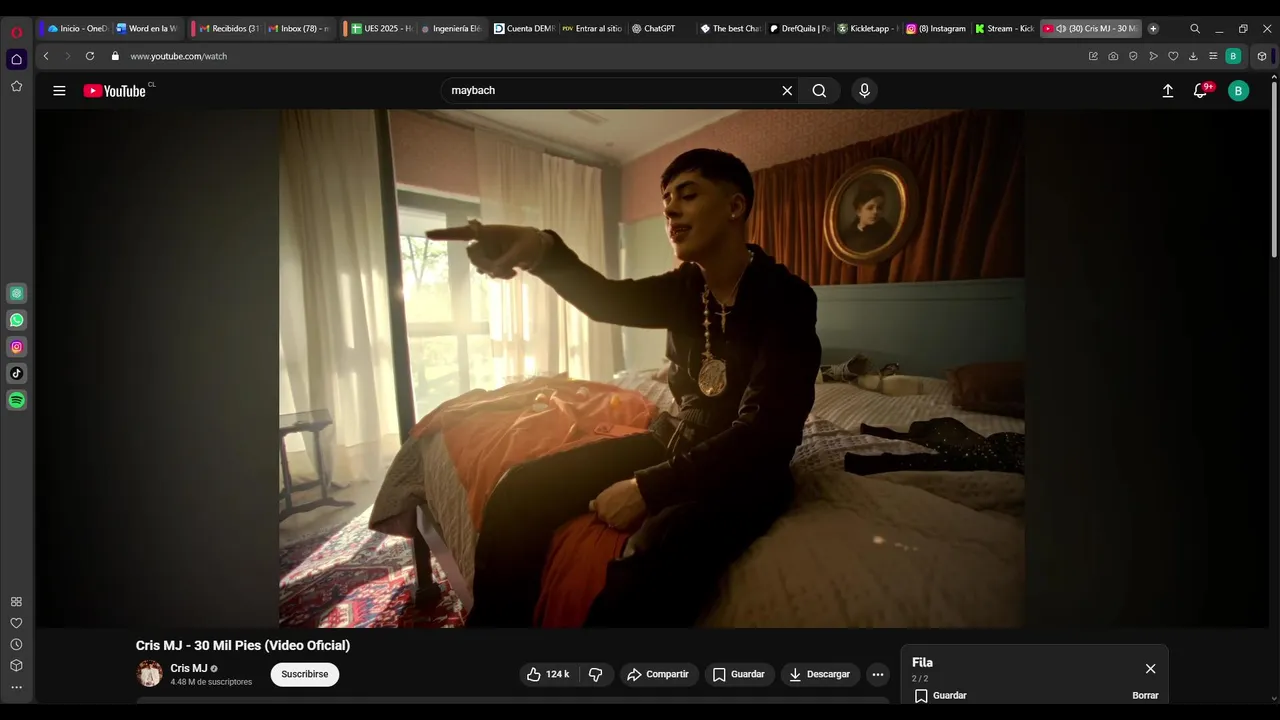
Task: Open Spotify in the Opera sidebar
Action: [16, 400]
